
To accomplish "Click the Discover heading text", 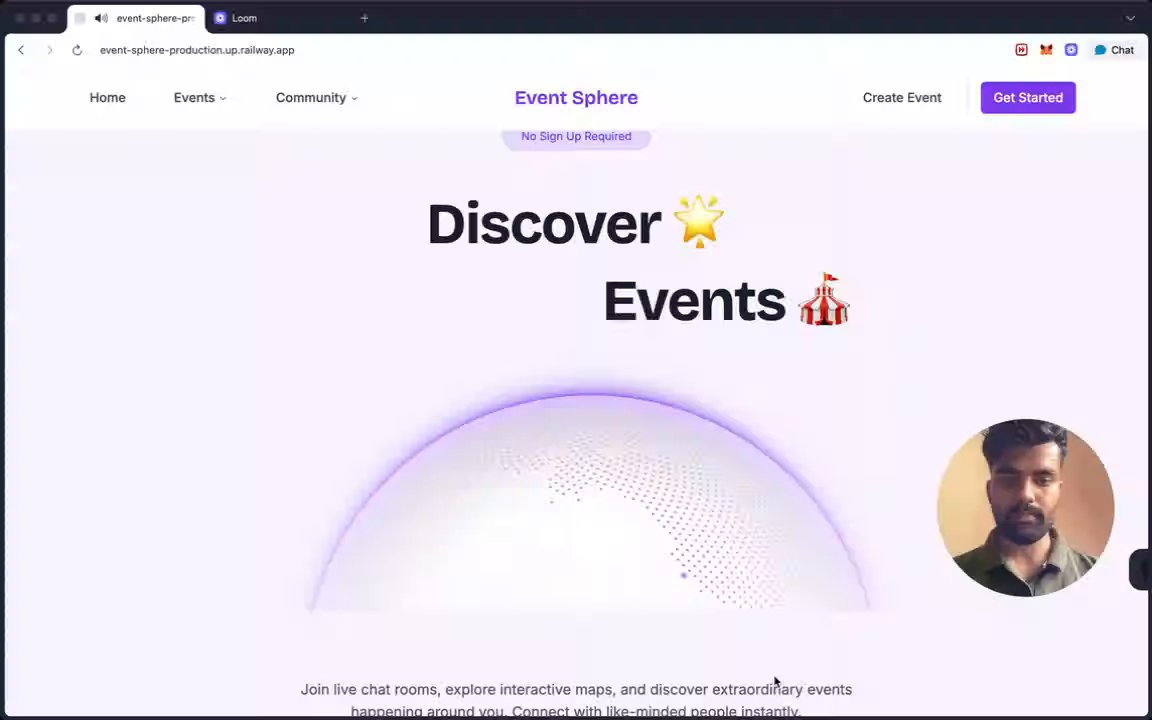I will point(544,223).
